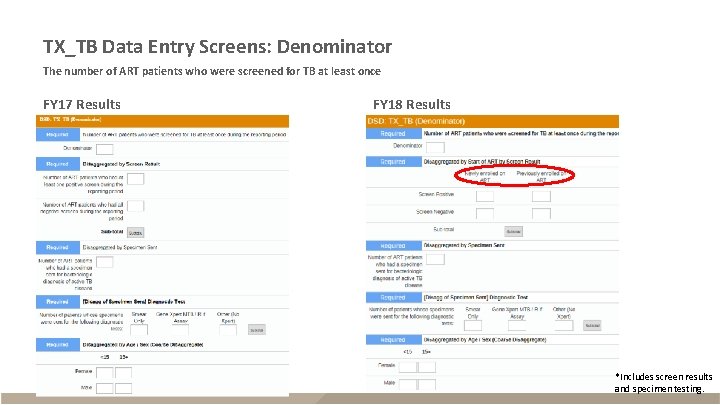Viewport: 720px width, 405px height.
Task: Click the FY18 'Disaggregated by Start of ART' heading text
Action: (482, 162)
